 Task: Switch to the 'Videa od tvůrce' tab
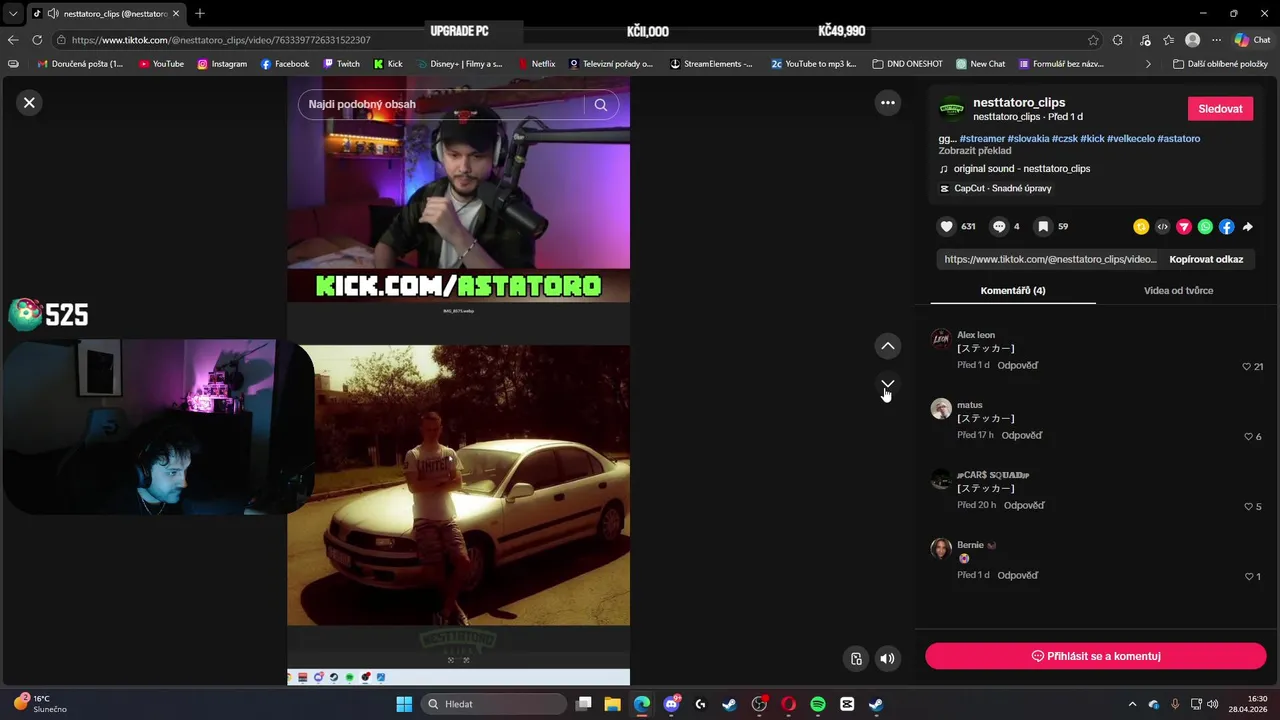1179,290
